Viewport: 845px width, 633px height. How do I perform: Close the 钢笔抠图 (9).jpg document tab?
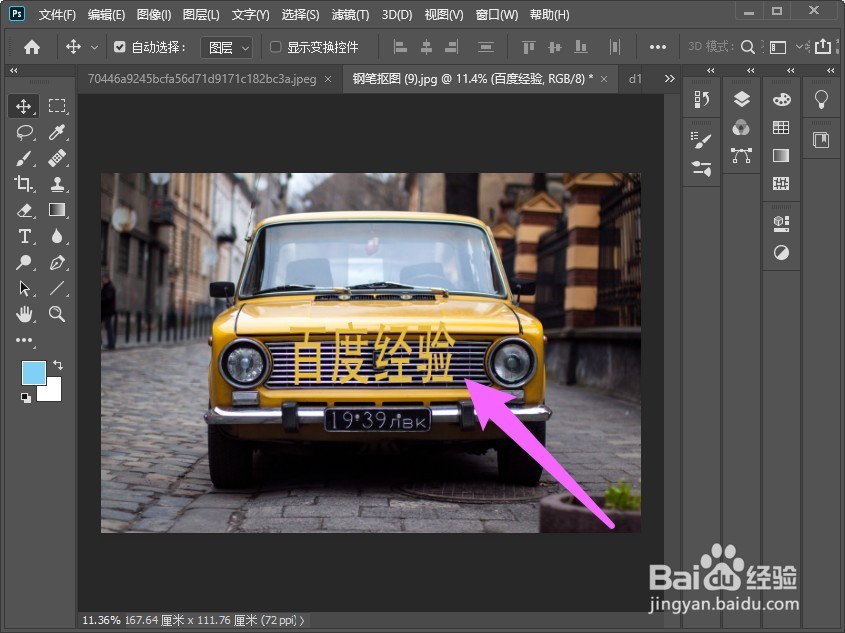pyautogui.click(x=604, y=79)
